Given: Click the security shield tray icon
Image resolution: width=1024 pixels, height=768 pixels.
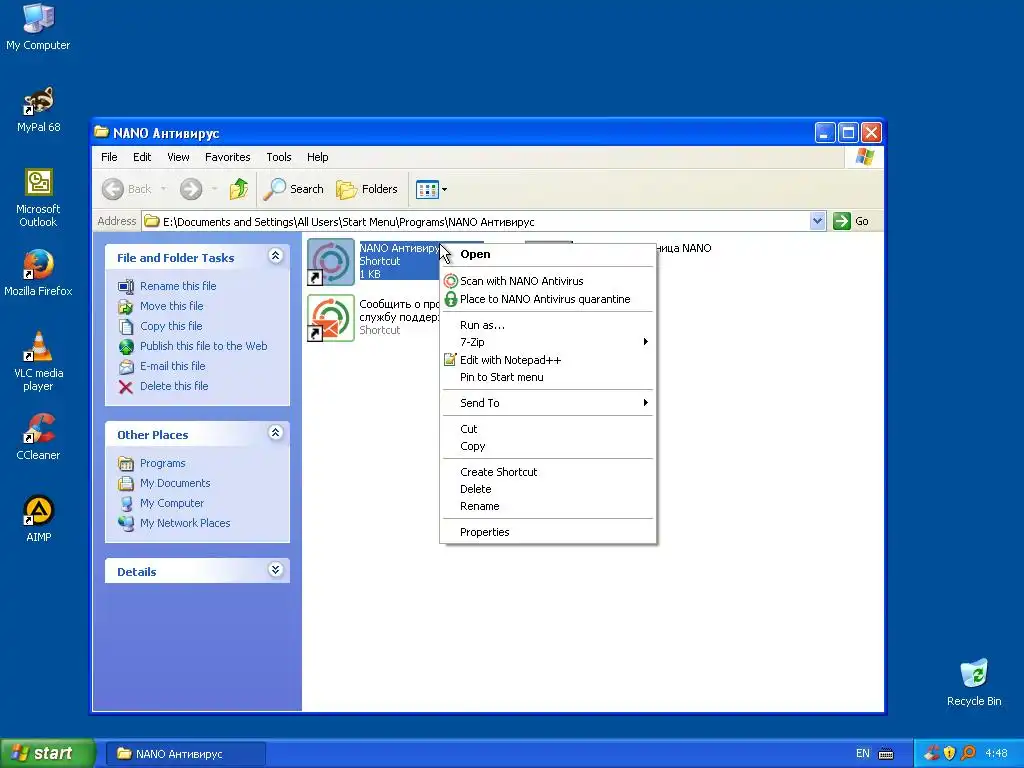Looking at the screenshot, I should pyautogui.click(x=950, y=753).
